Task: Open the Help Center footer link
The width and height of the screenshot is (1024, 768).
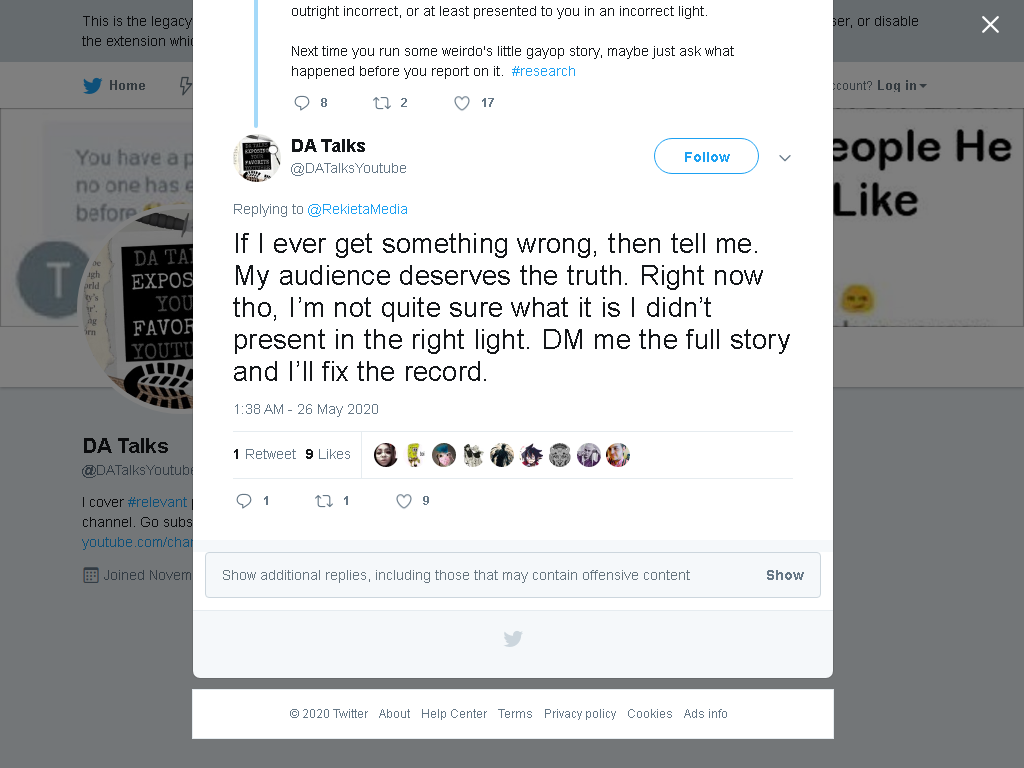Action: (454, 714)
